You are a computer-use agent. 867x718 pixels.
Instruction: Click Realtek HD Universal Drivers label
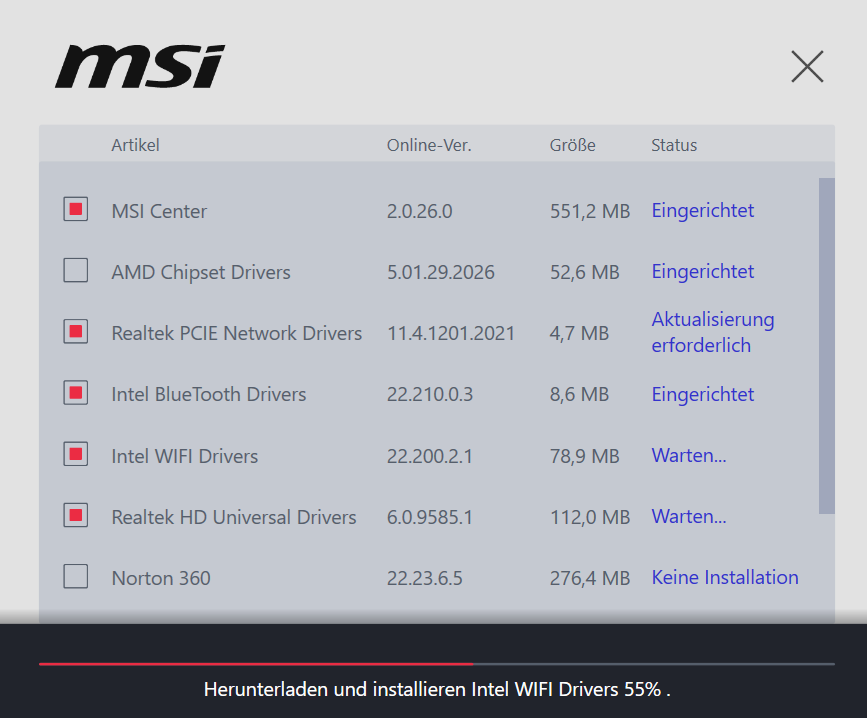coord(234,517)
